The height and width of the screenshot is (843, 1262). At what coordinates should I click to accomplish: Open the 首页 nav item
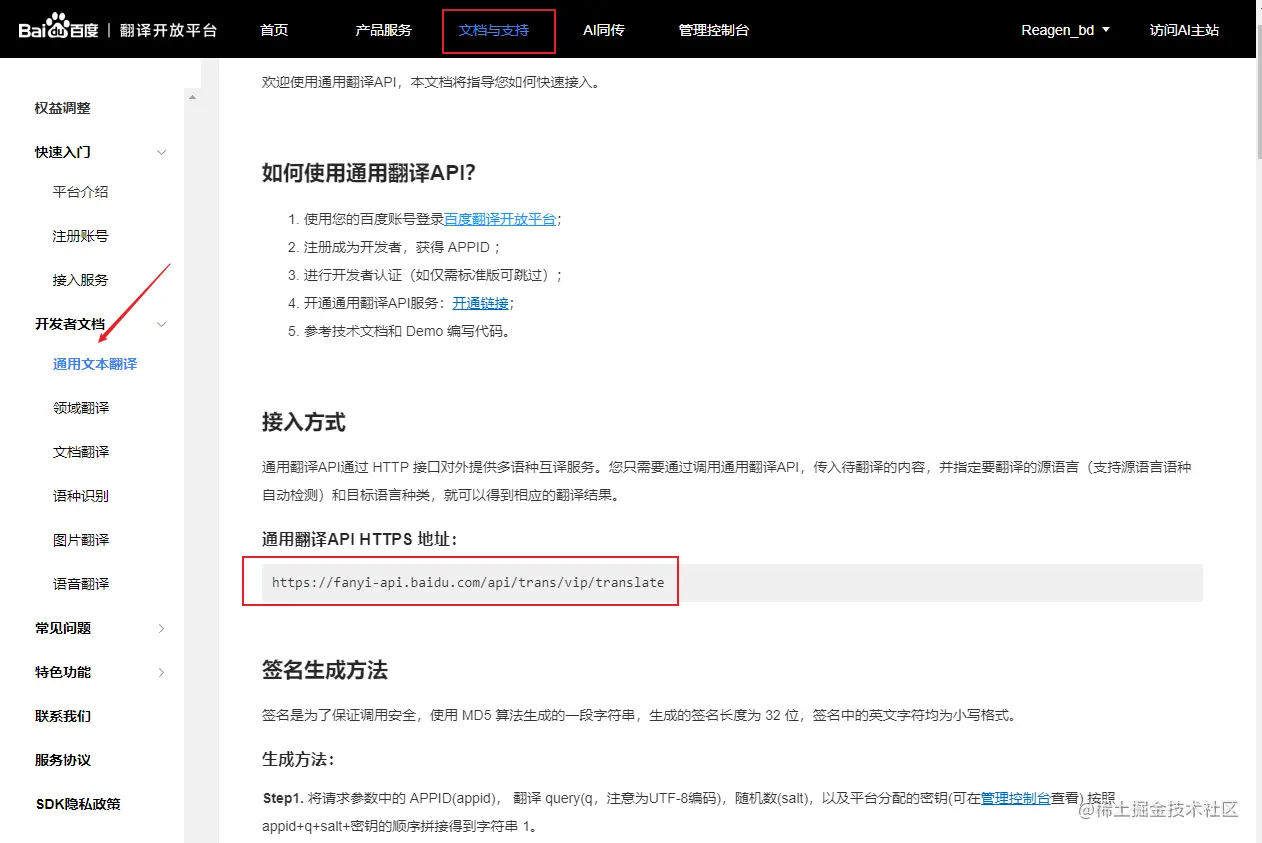274,30
